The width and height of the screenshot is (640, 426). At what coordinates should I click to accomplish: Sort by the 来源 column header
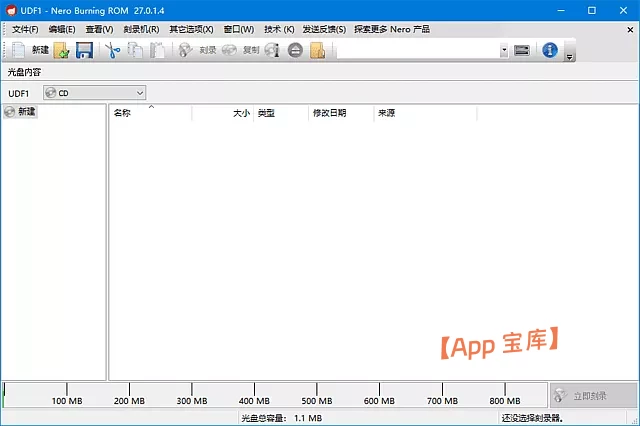(x=425, y=113)
